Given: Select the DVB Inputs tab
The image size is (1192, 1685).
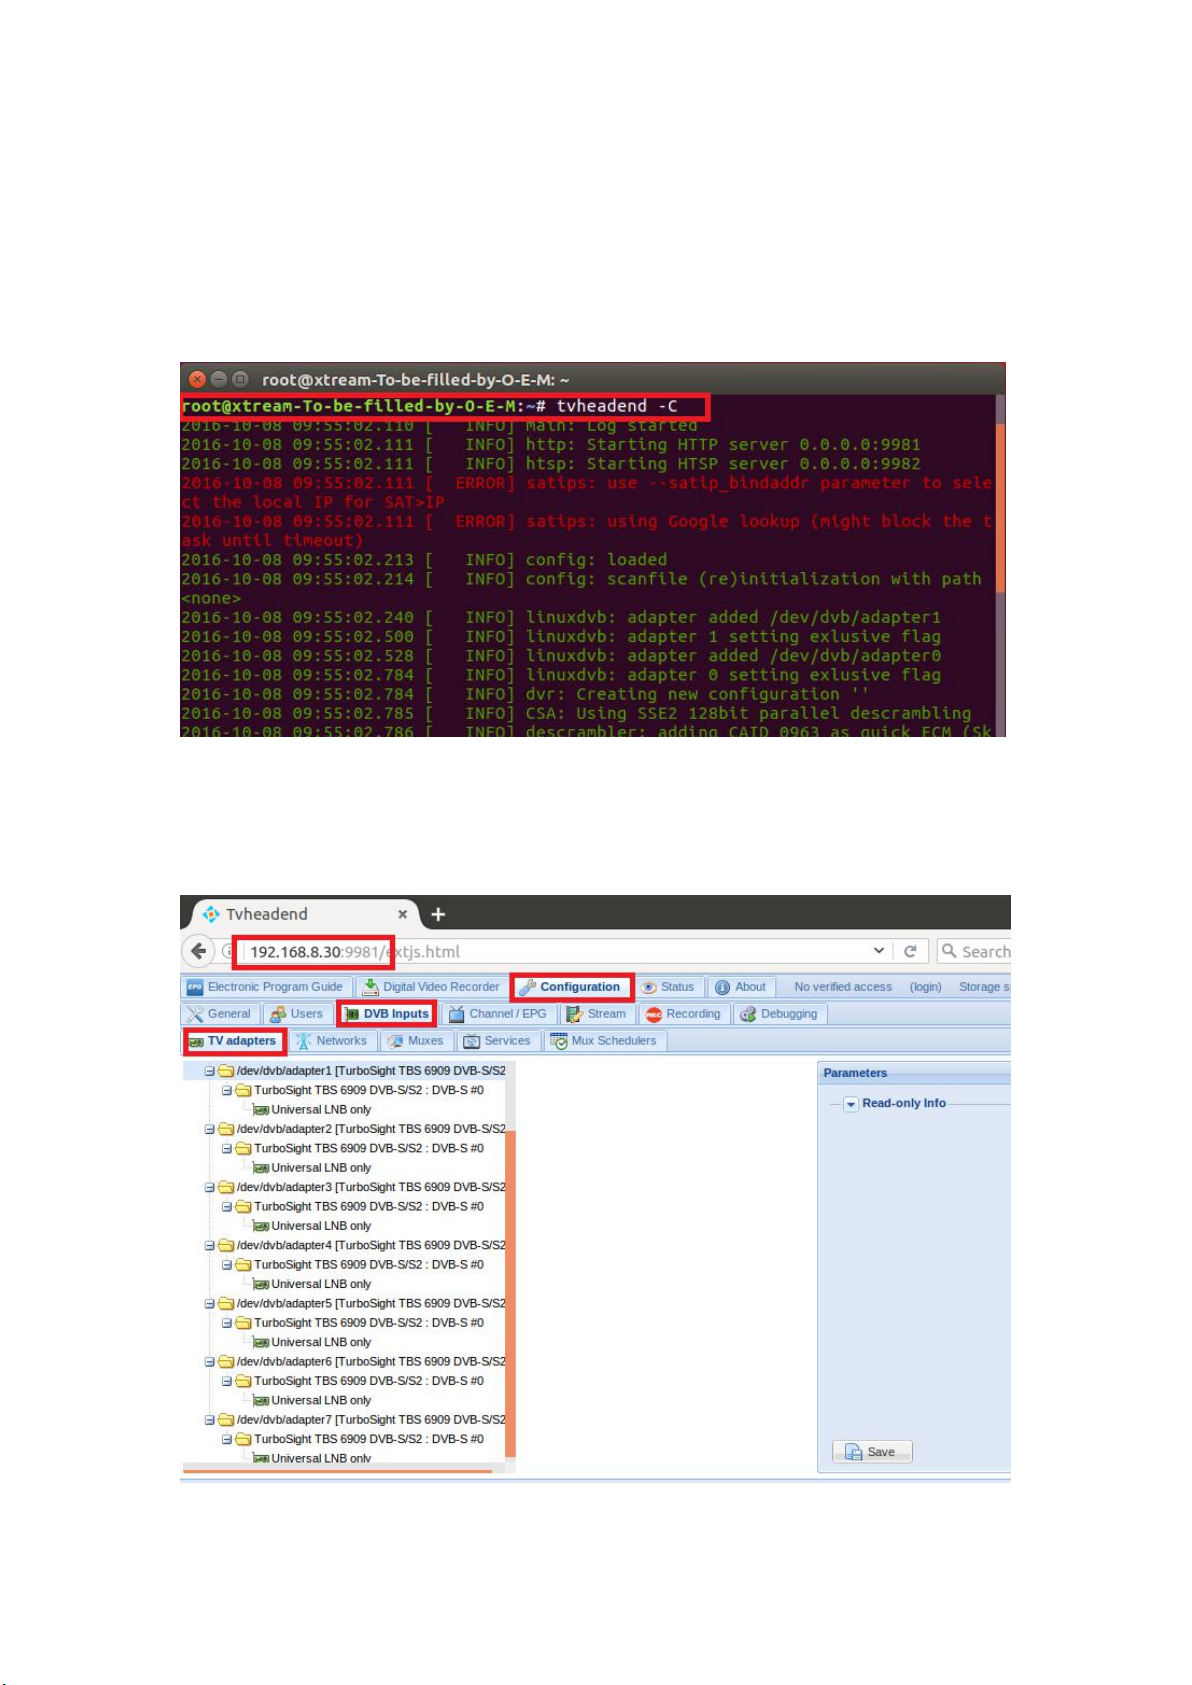Looking at the screenshot, I should (386, 1014).
